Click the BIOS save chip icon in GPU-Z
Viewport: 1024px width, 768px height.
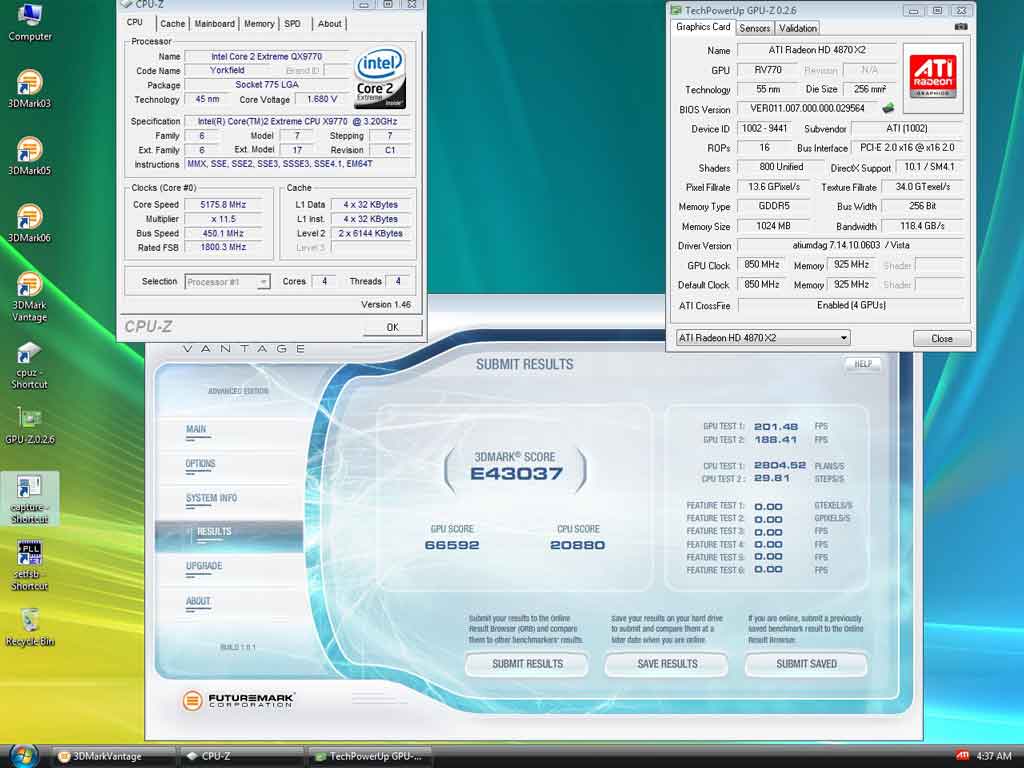click(x=888, y=108)
